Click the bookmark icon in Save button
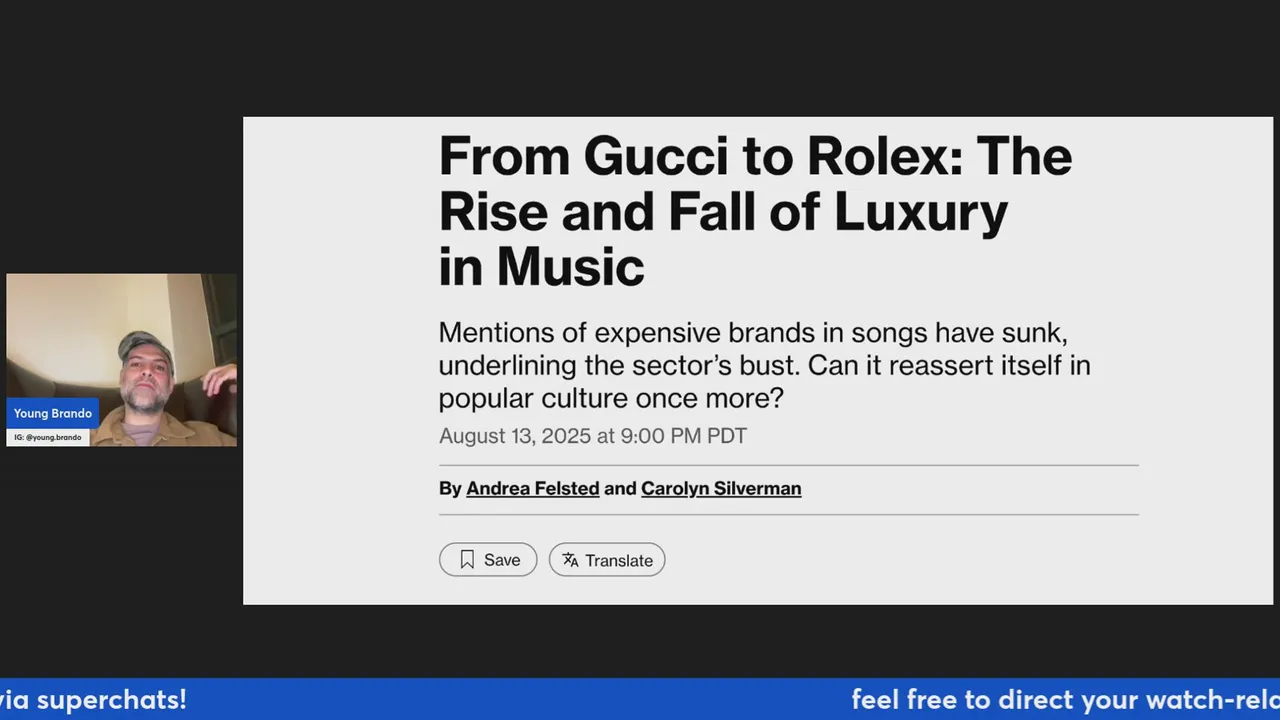 [x=467, y=560]
